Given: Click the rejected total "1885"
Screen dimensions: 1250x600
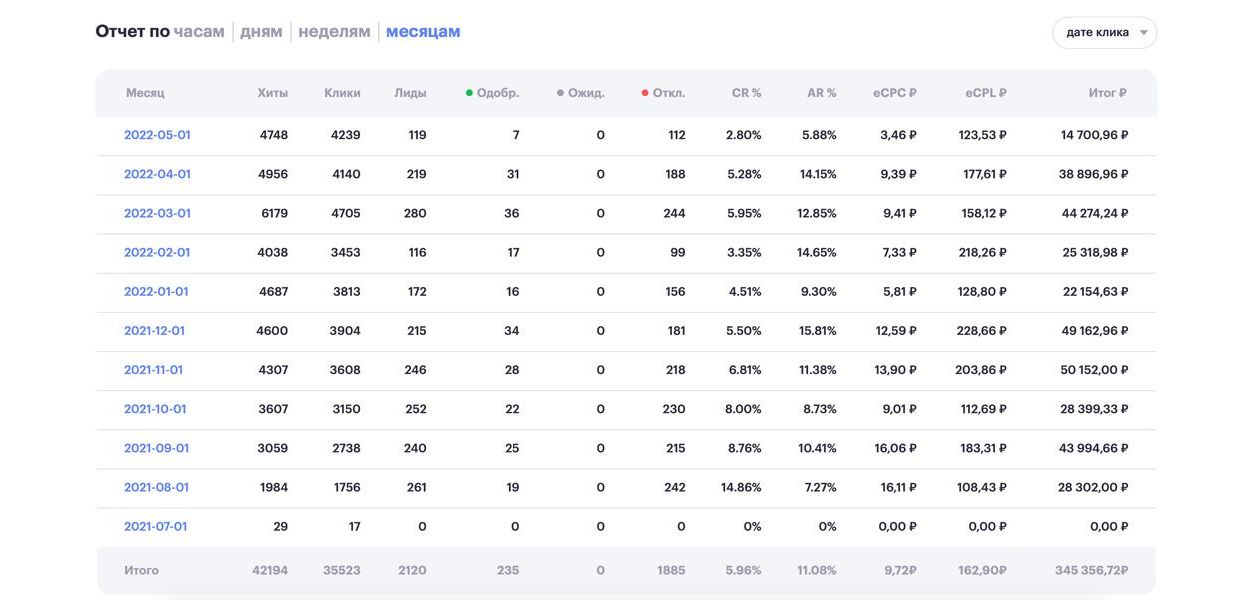Looking at the screenshot, I should 671,570.
